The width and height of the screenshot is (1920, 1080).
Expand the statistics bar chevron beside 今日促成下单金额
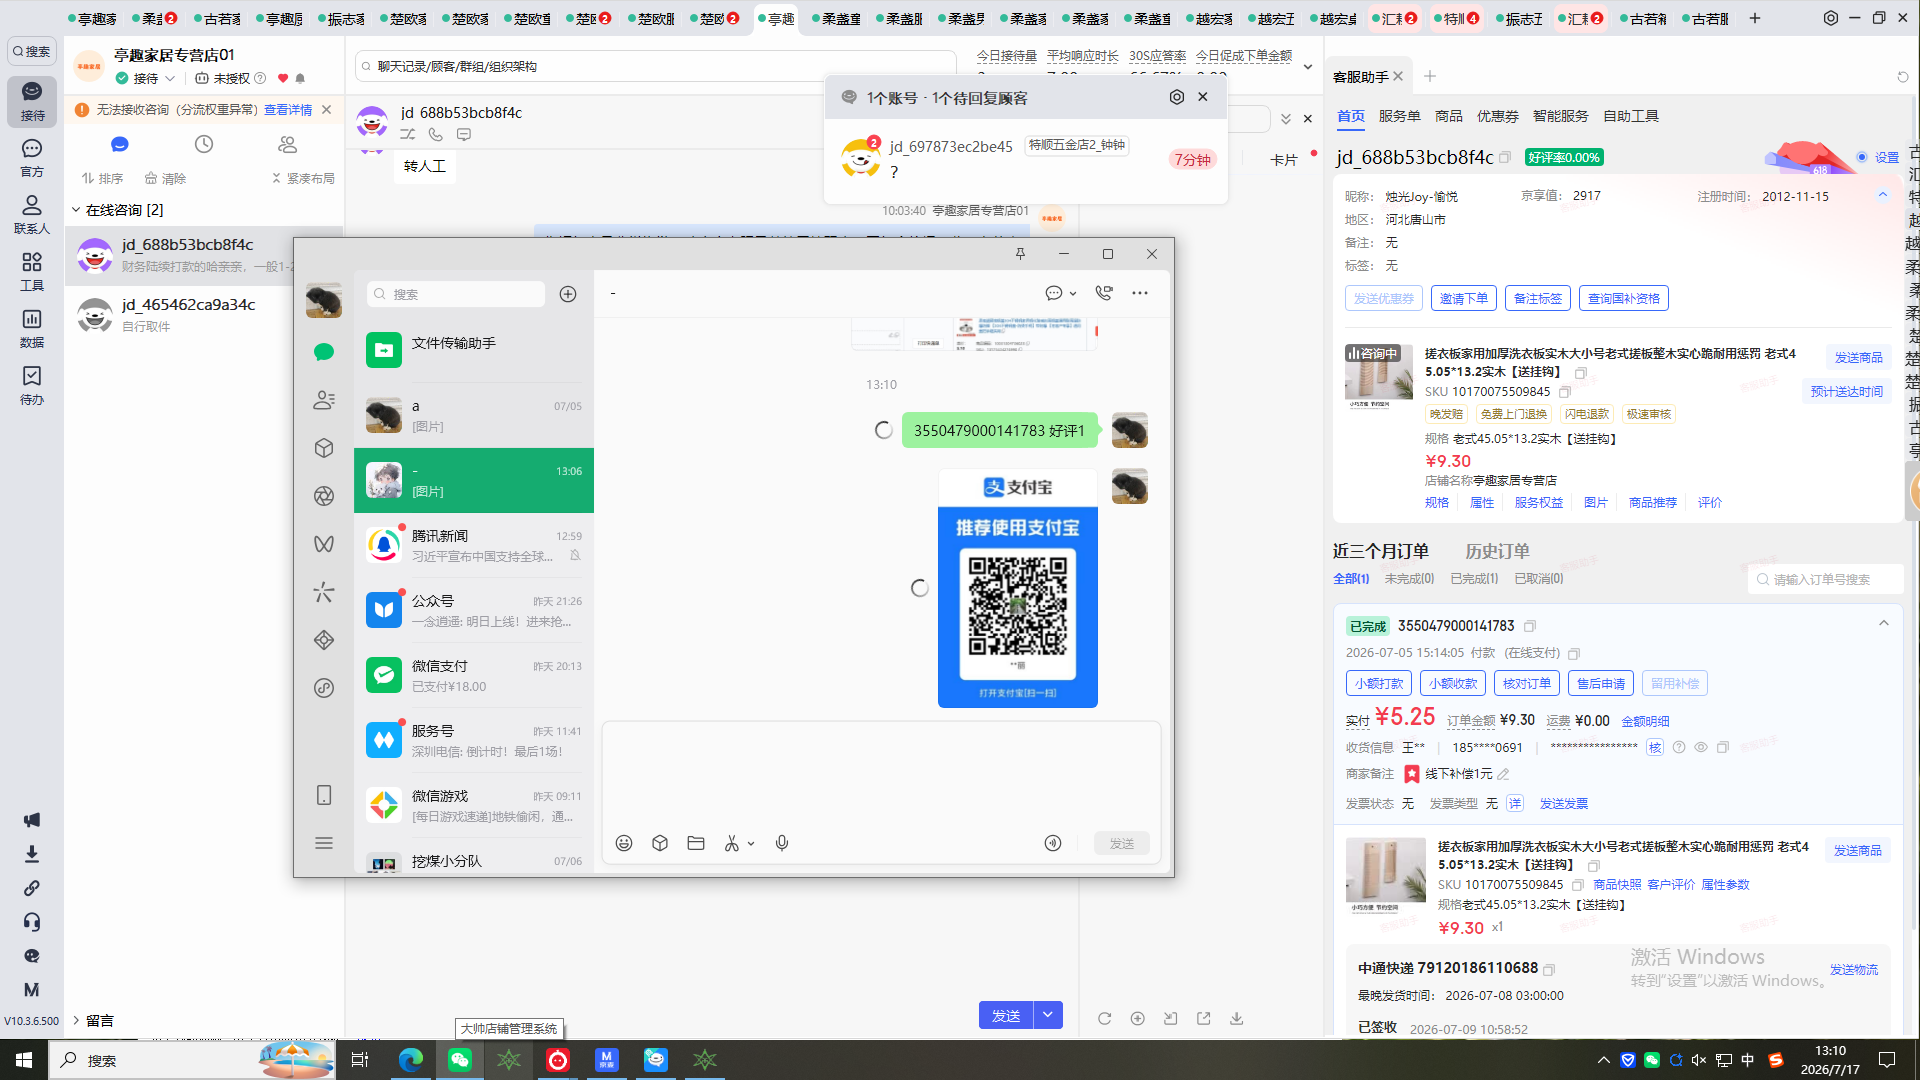pyautogui.click(x=1308, y=67)
